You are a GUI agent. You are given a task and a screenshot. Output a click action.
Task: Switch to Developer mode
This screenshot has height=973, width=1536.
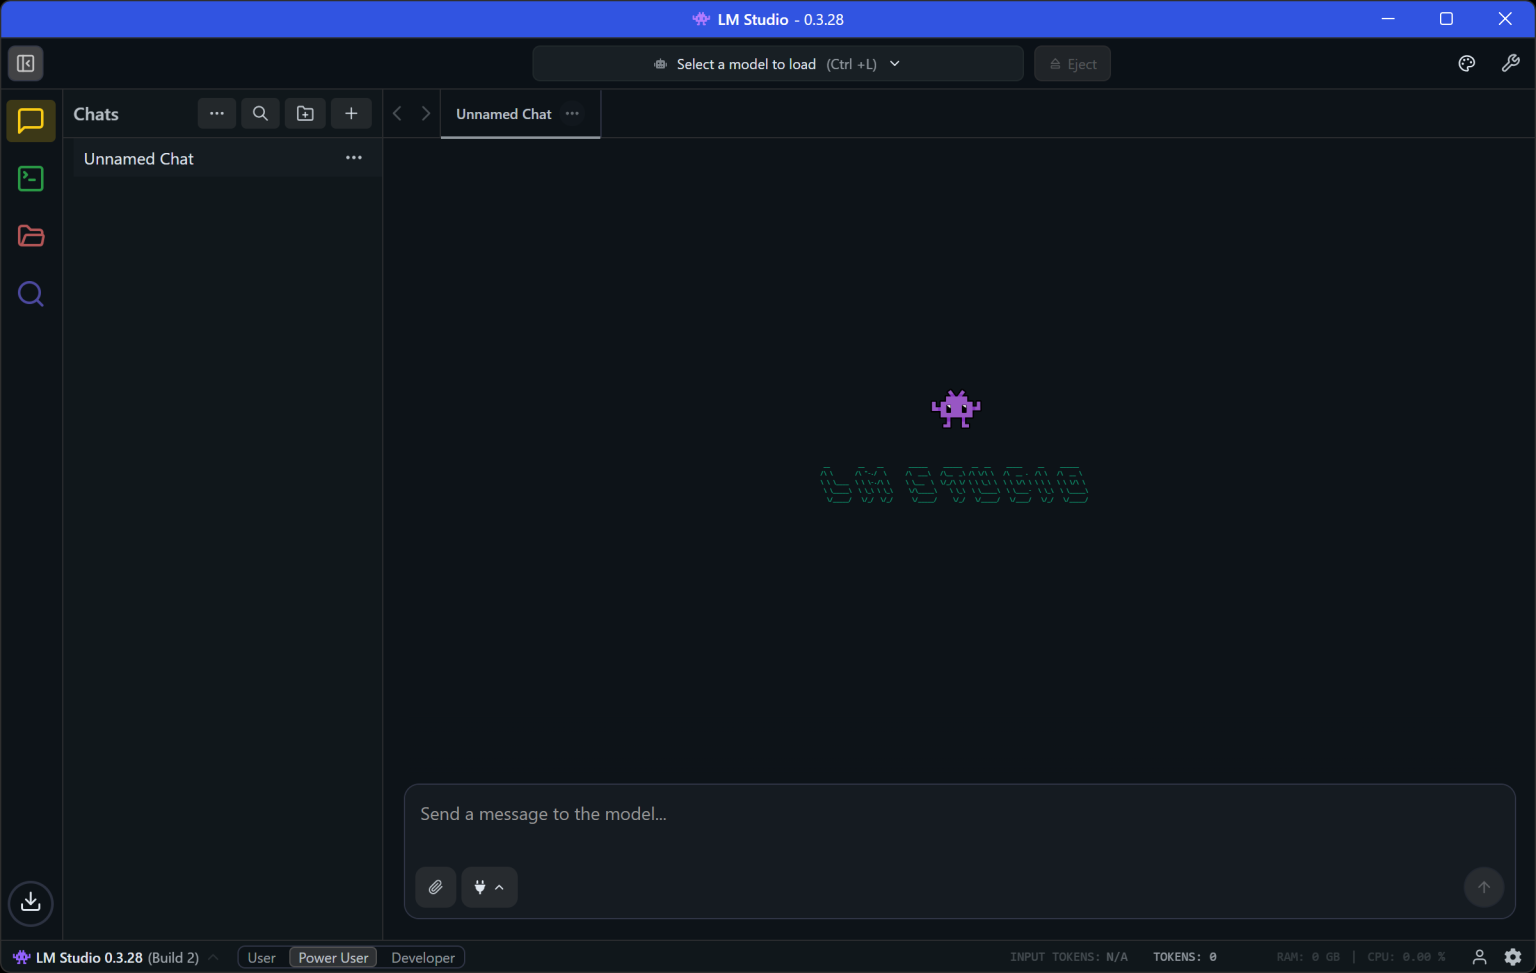[422, 957]
